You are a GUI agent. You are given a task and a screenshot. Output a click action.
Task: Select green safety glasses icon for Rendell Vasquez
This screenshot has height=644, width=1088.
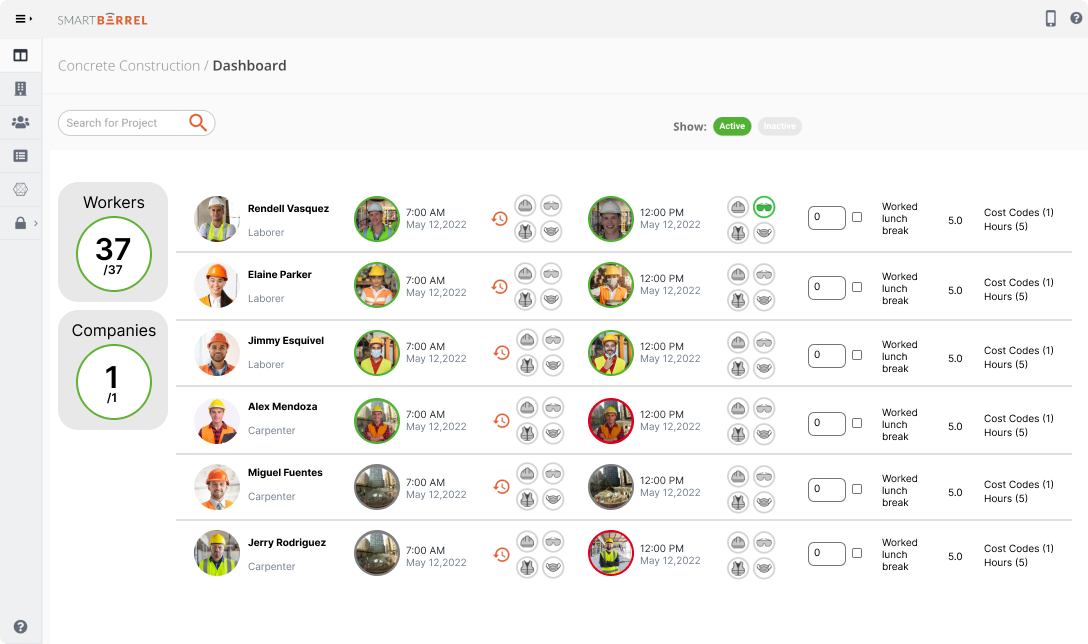point(764,207)
